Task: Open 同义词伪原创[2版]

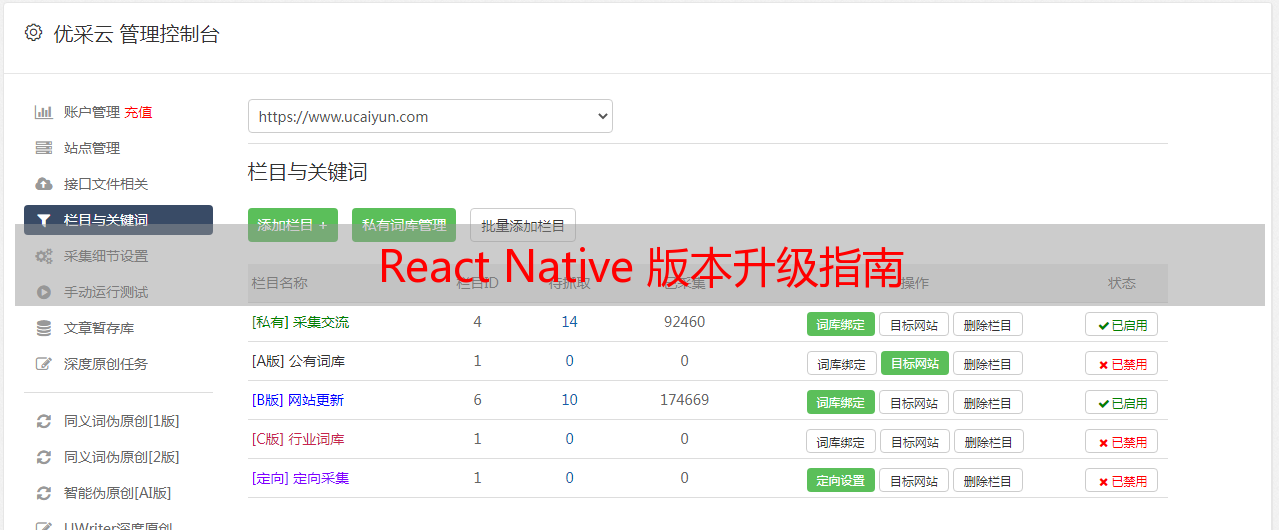Action: tap(122, 457)
